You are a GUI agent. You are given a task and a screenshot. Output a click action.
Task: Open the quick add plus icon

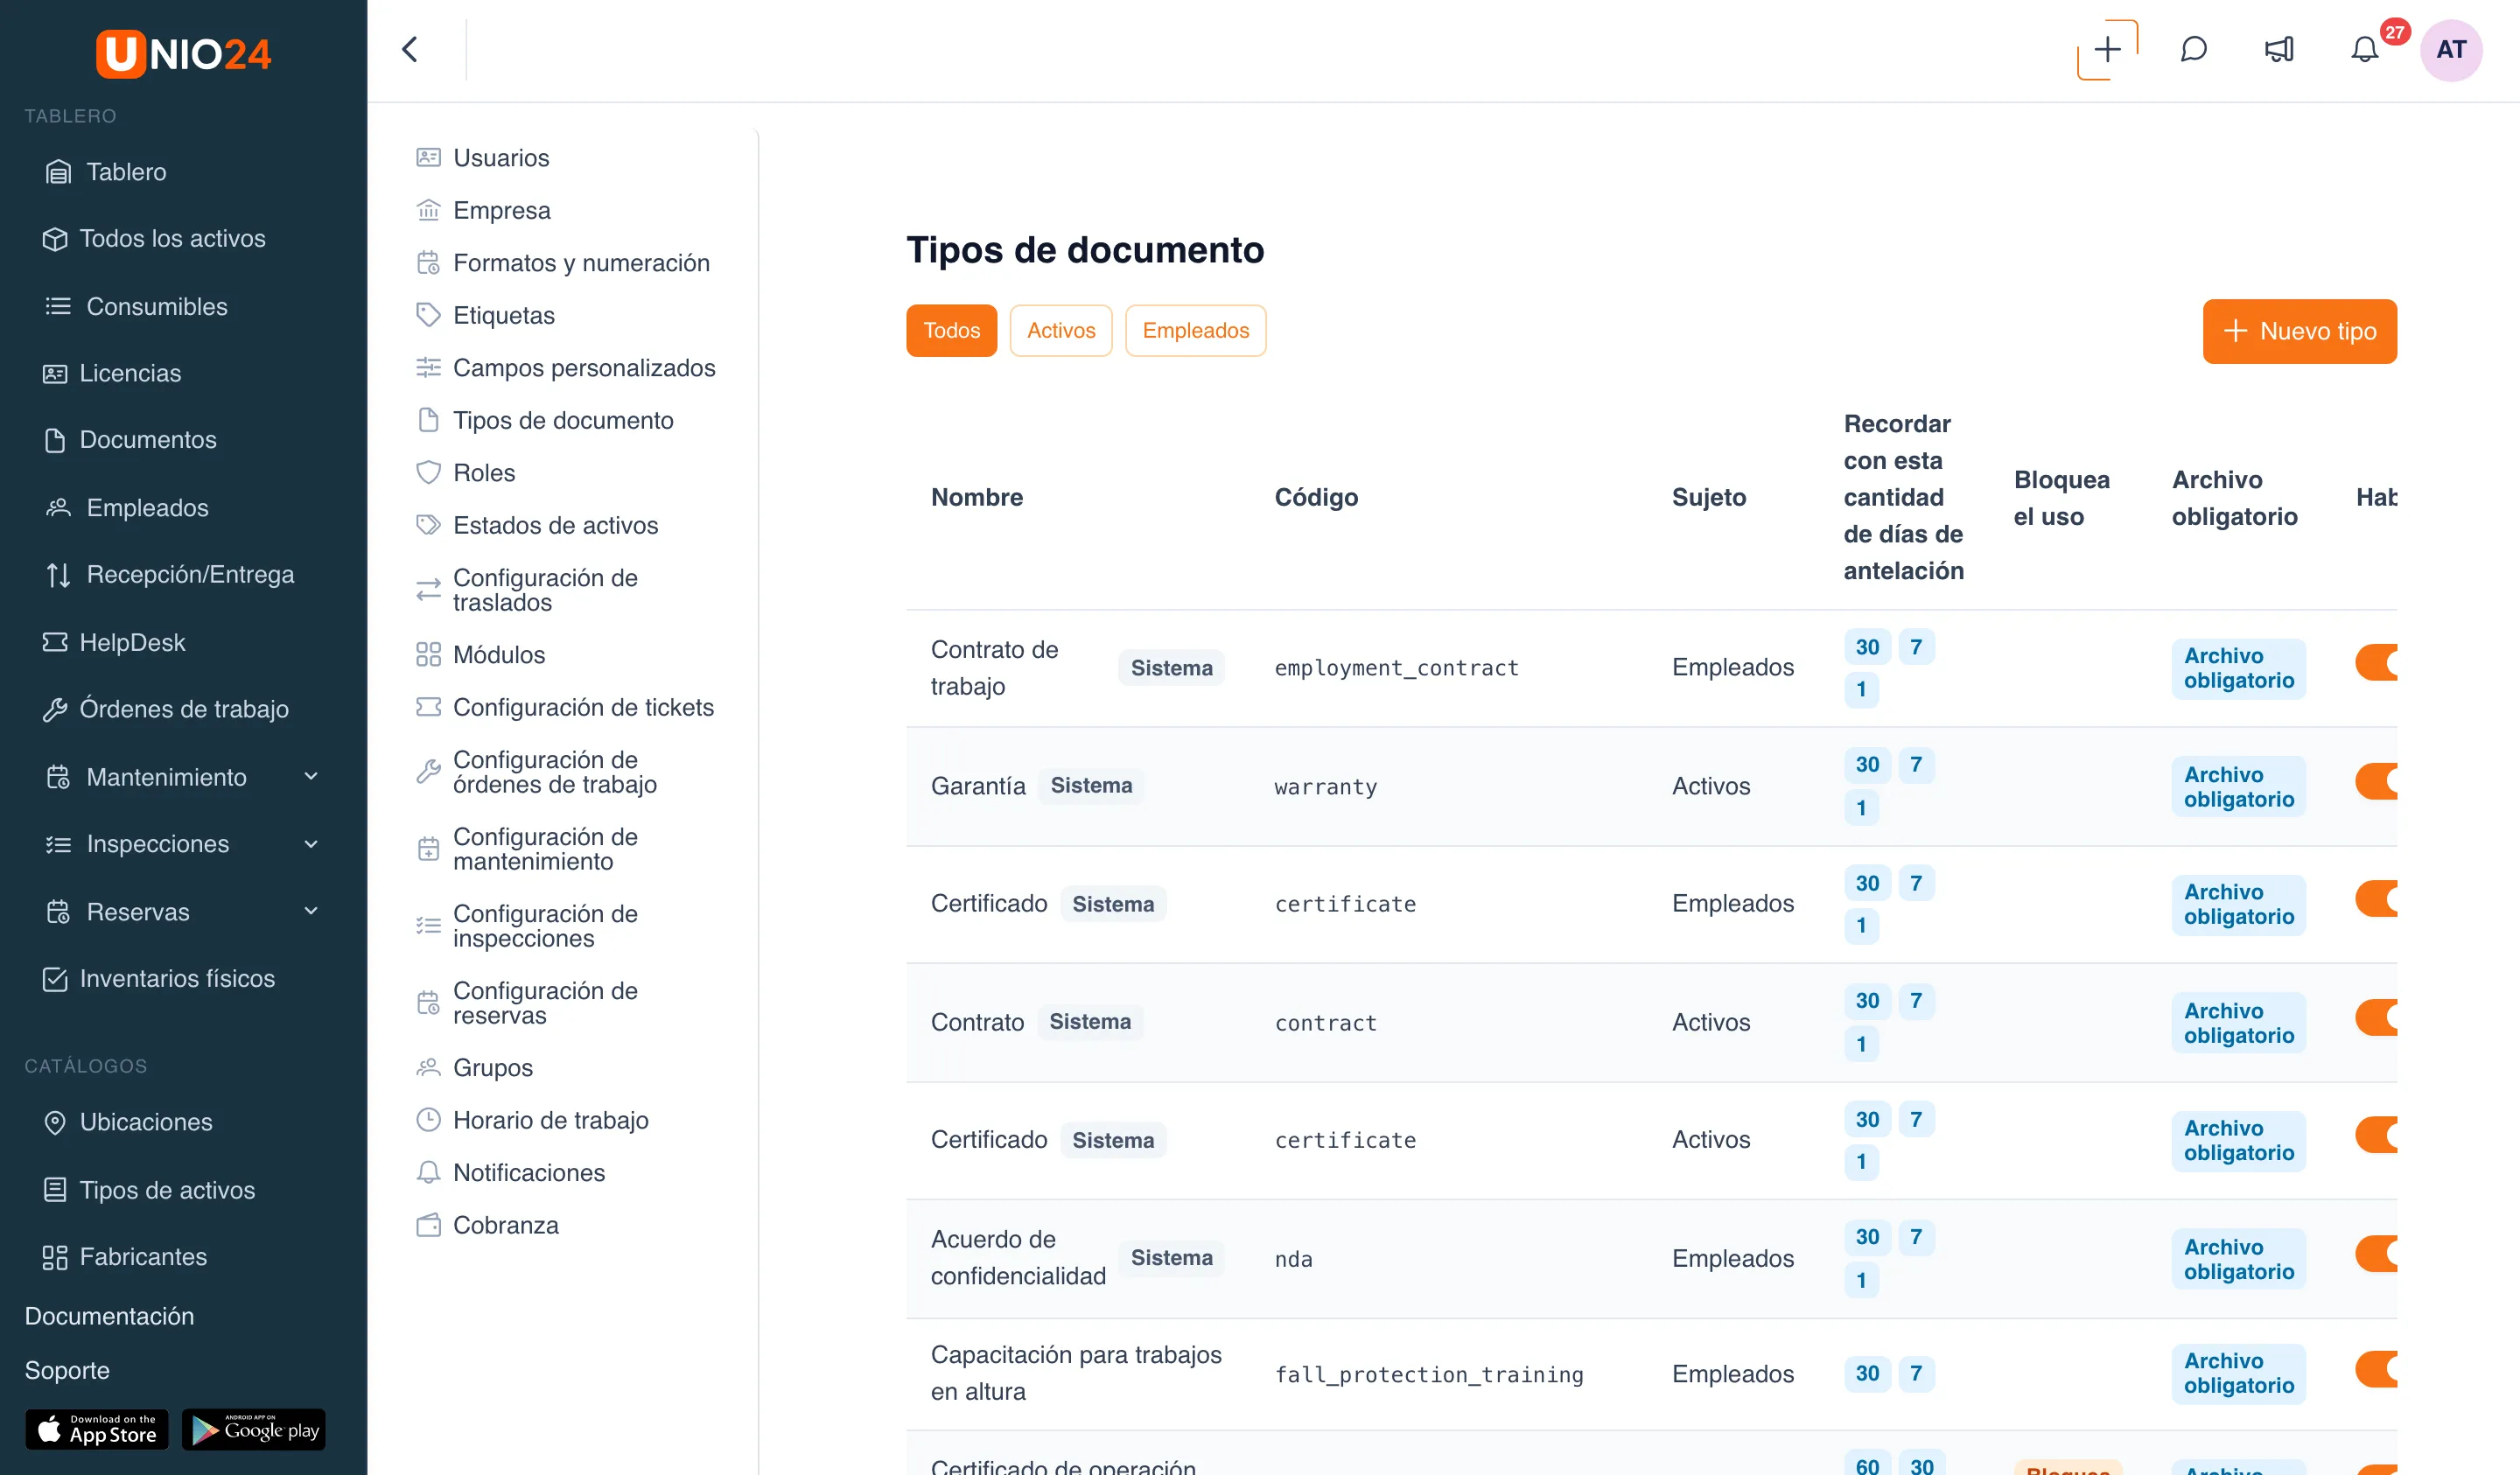pos(2107,49)
